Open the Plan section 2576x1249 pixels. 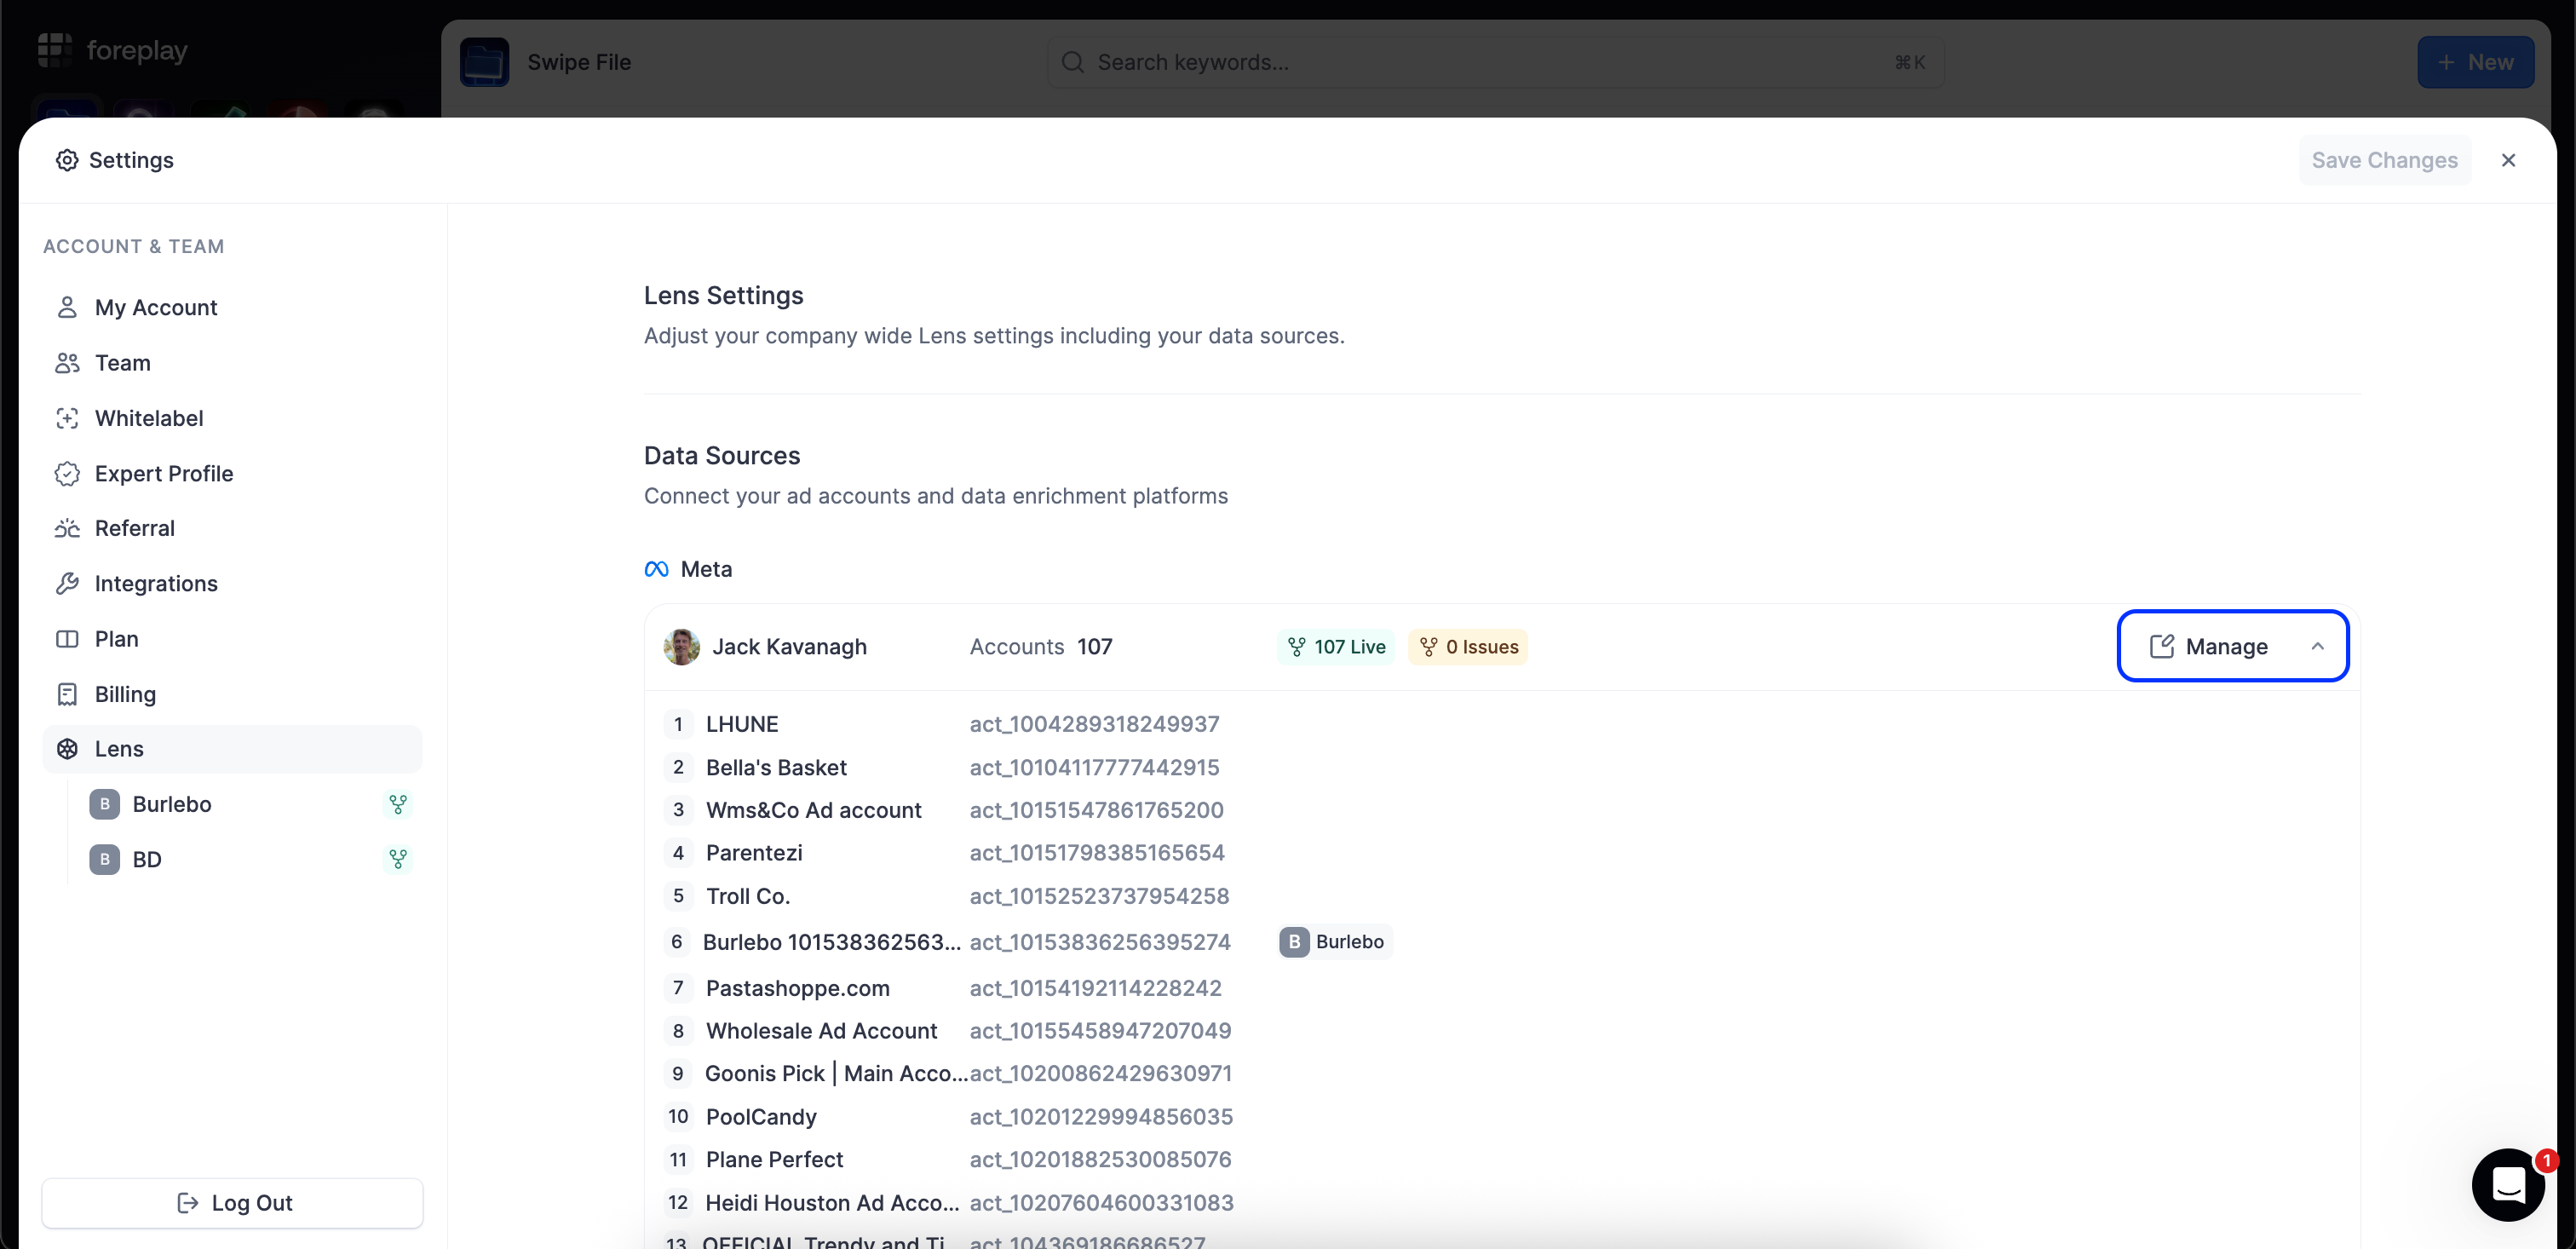[232, 639]
